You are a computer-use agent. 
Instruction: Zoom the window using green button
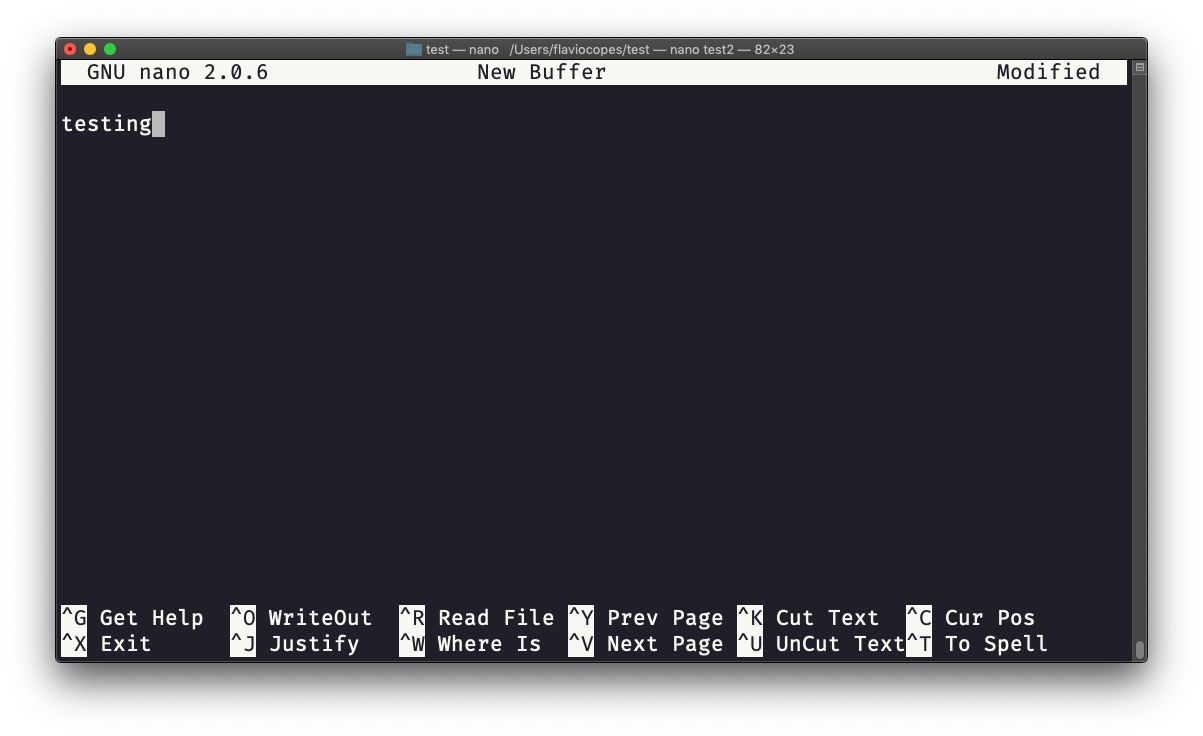[110, 49]
